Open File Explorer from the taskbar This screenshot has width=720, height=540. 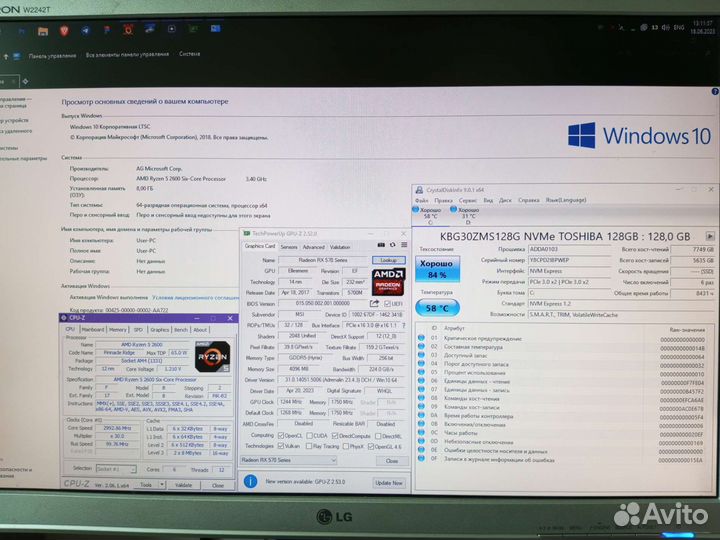43,31
